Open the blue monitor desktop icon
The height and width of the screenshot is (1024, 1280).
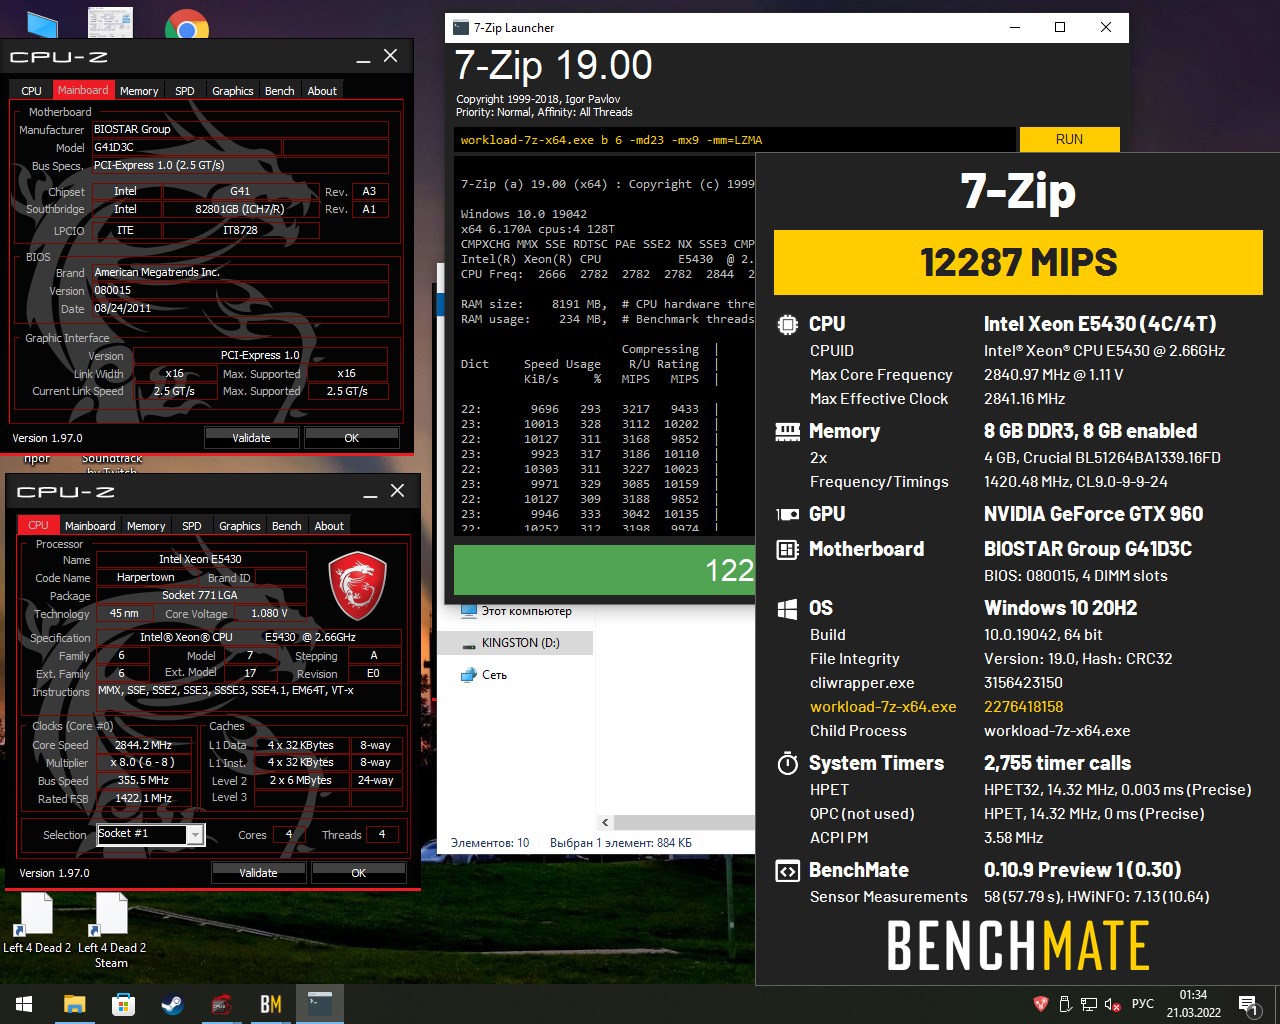click(43, 25)
